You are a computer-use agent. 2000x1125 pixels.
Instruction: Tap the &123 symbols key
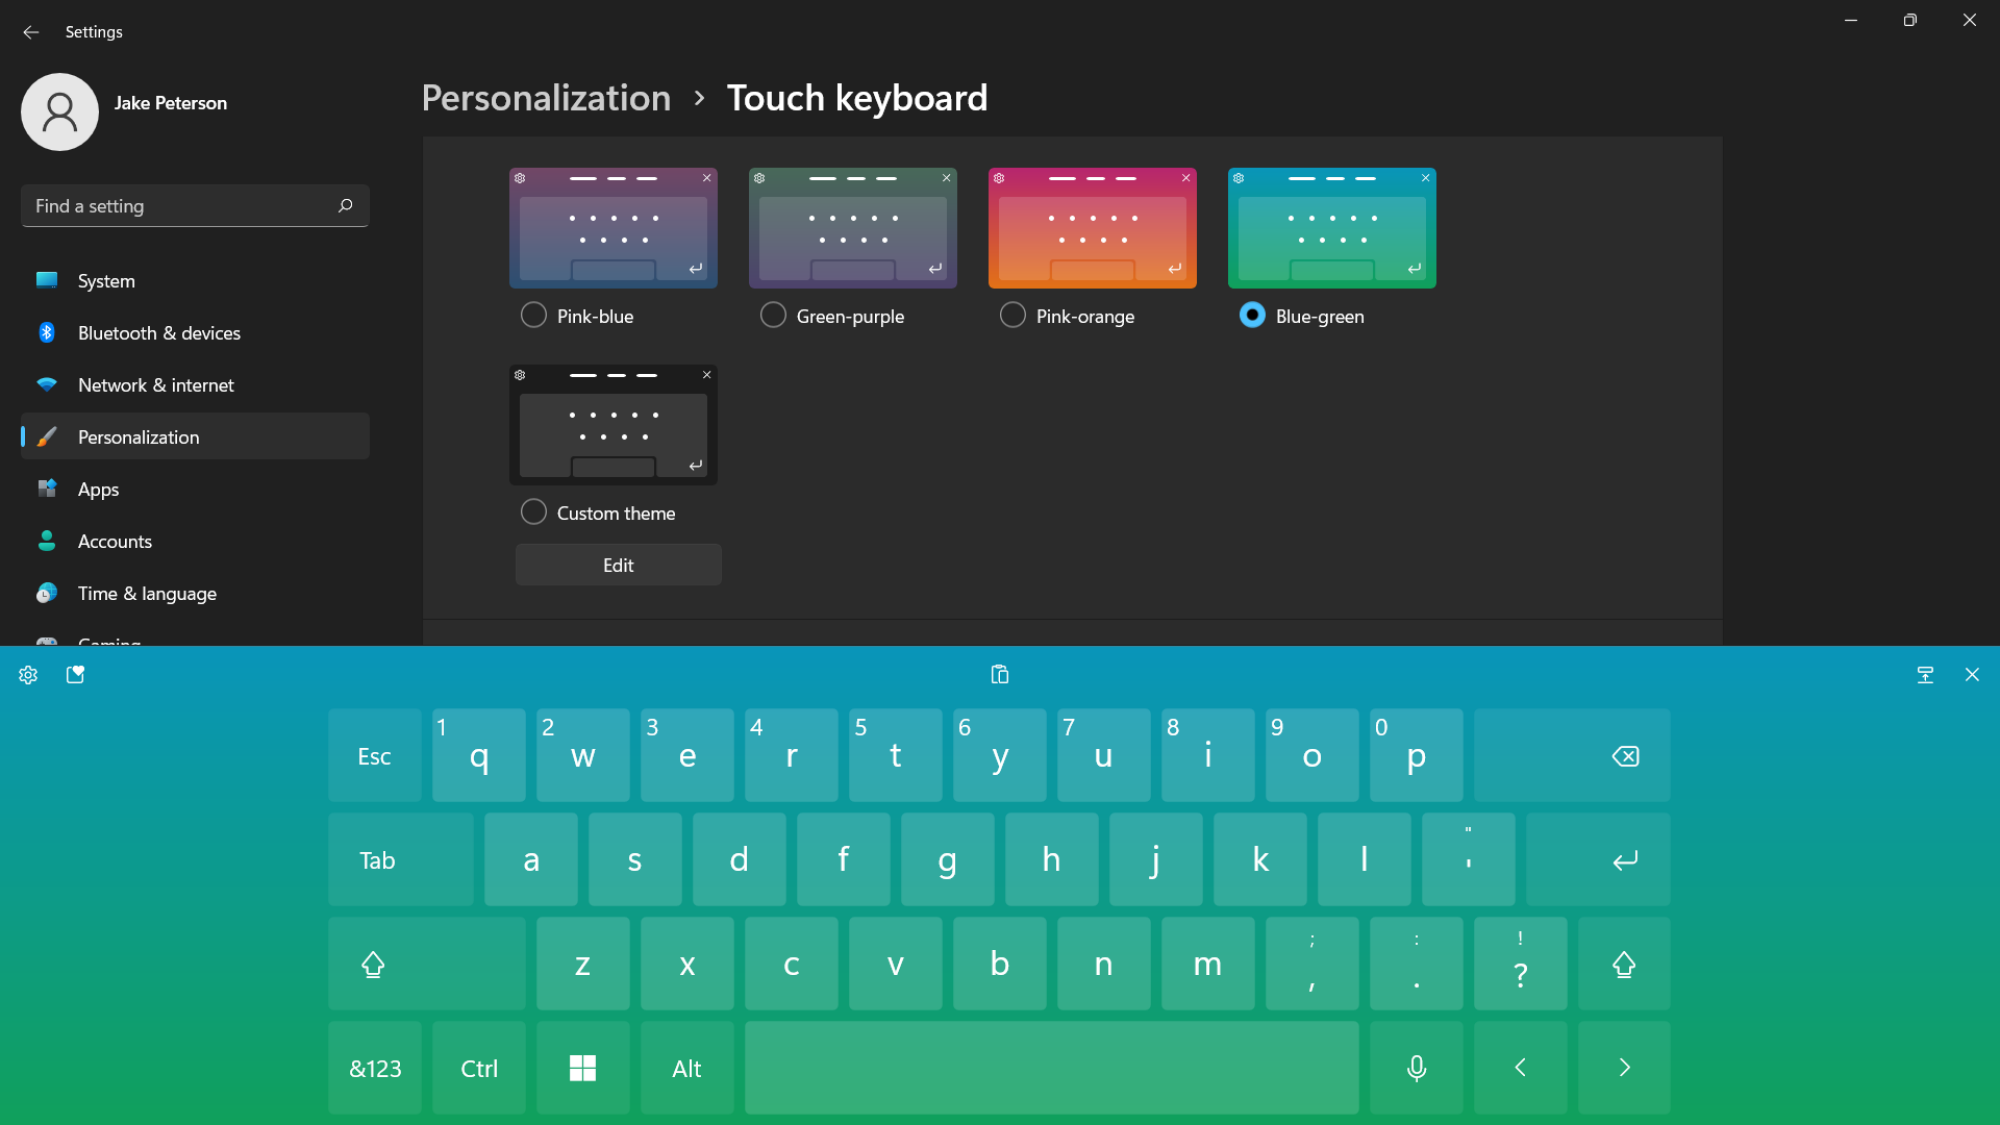375,1068
